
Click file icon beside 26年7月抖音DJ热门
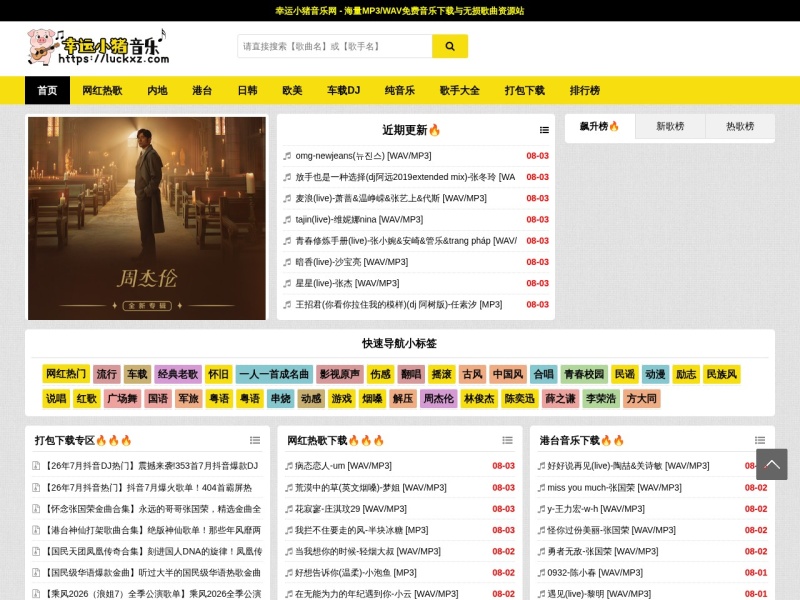pos(36,466)
